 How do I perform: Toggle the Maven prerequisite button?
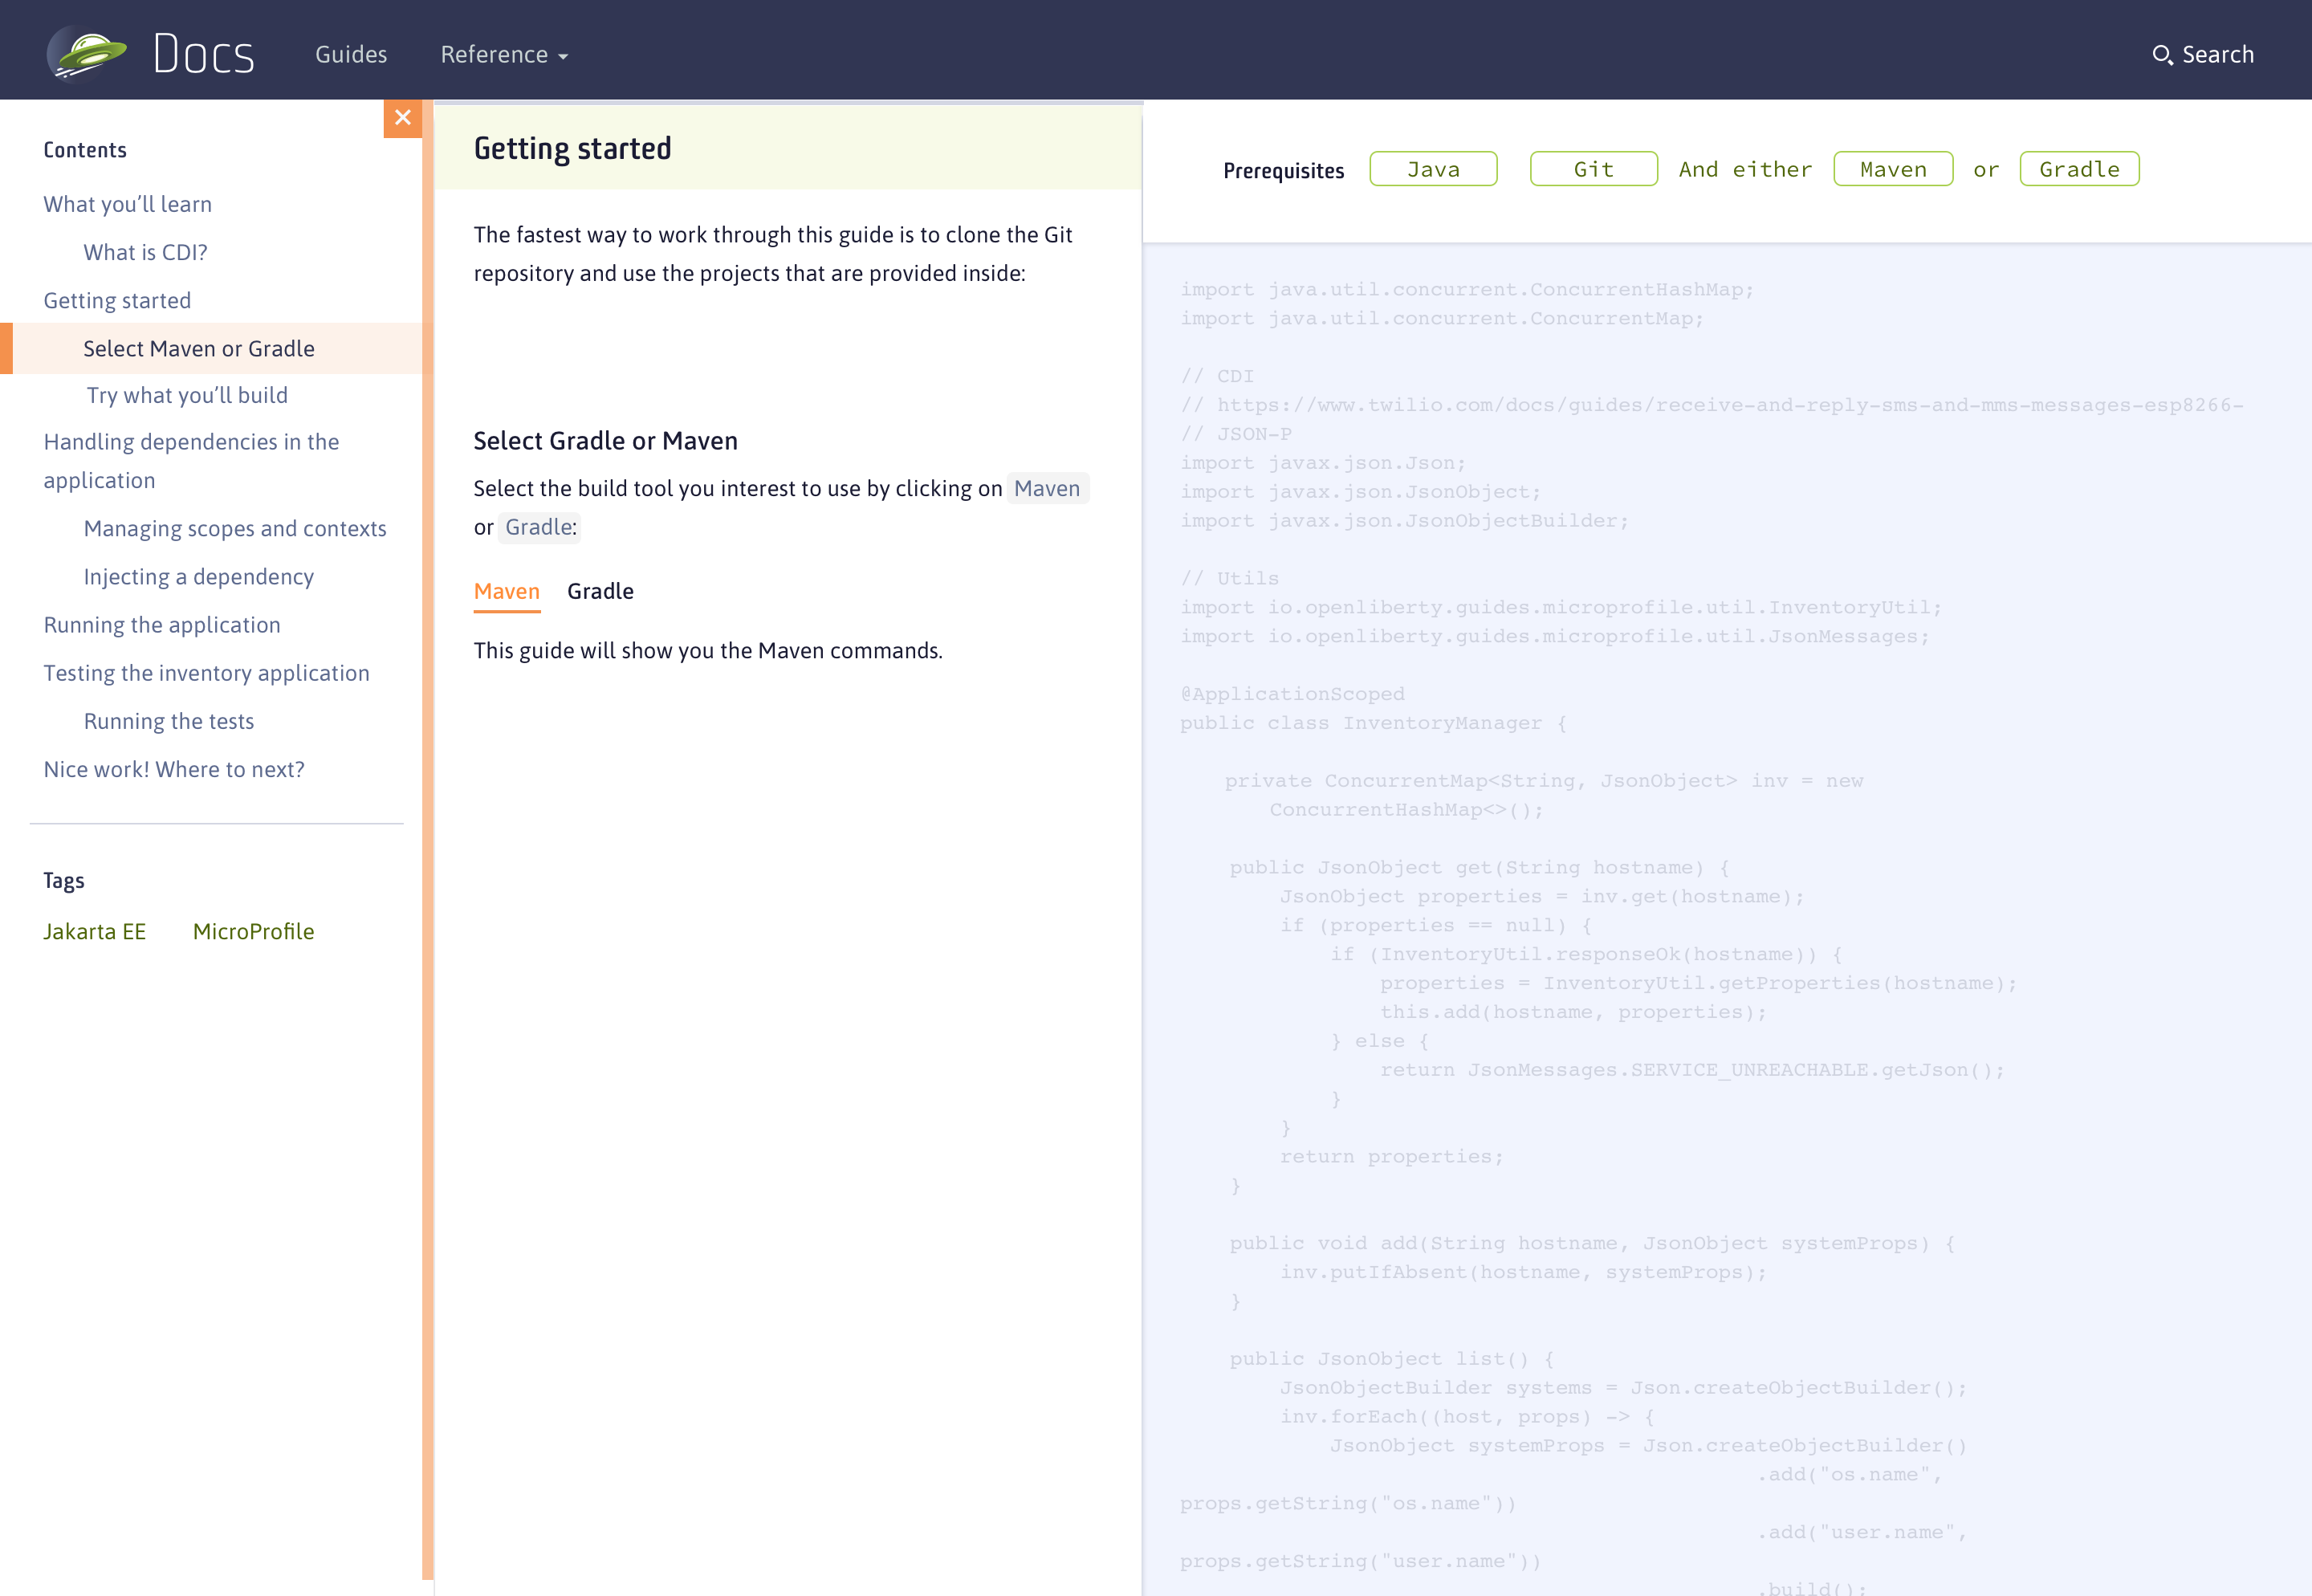(1892, 168)
